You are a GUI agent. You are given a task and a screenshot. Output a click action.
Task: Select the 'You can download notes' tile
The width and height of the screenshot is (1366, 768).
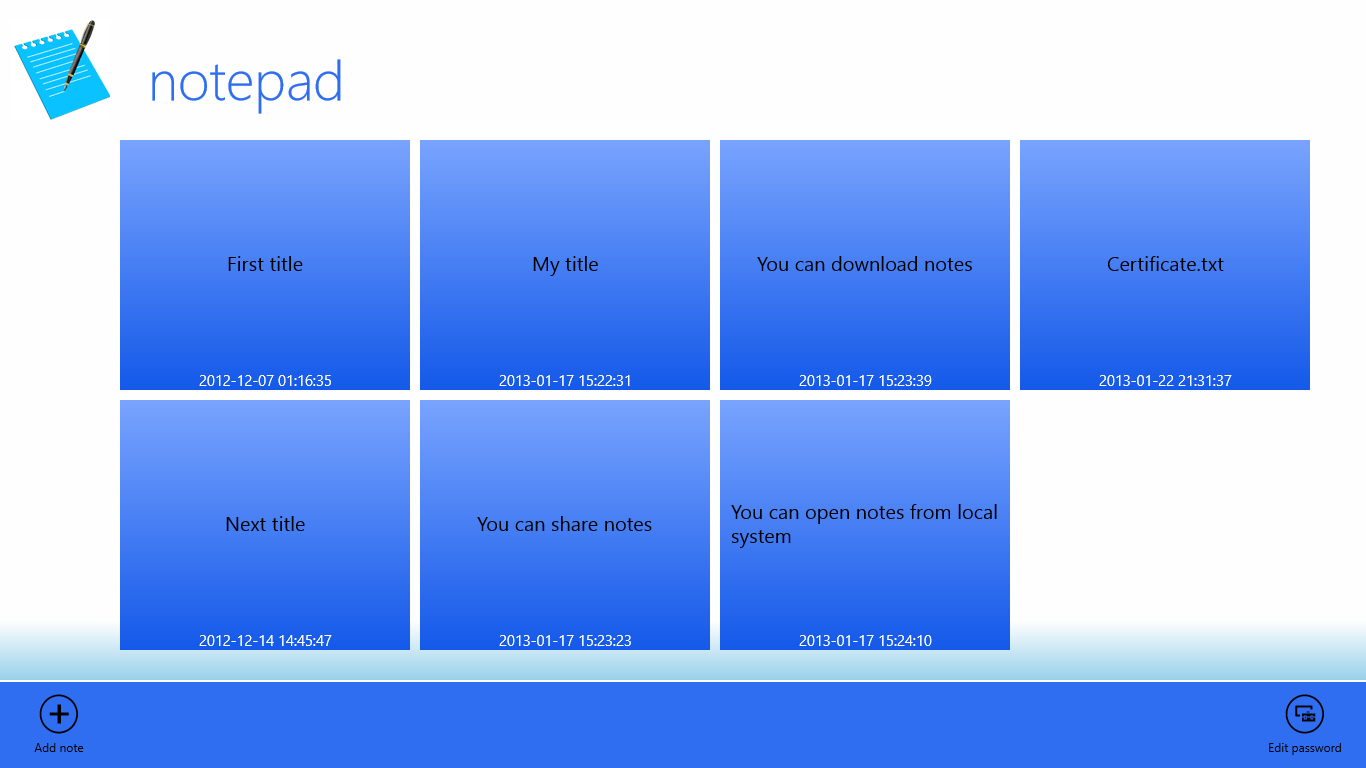coord(865,265)
